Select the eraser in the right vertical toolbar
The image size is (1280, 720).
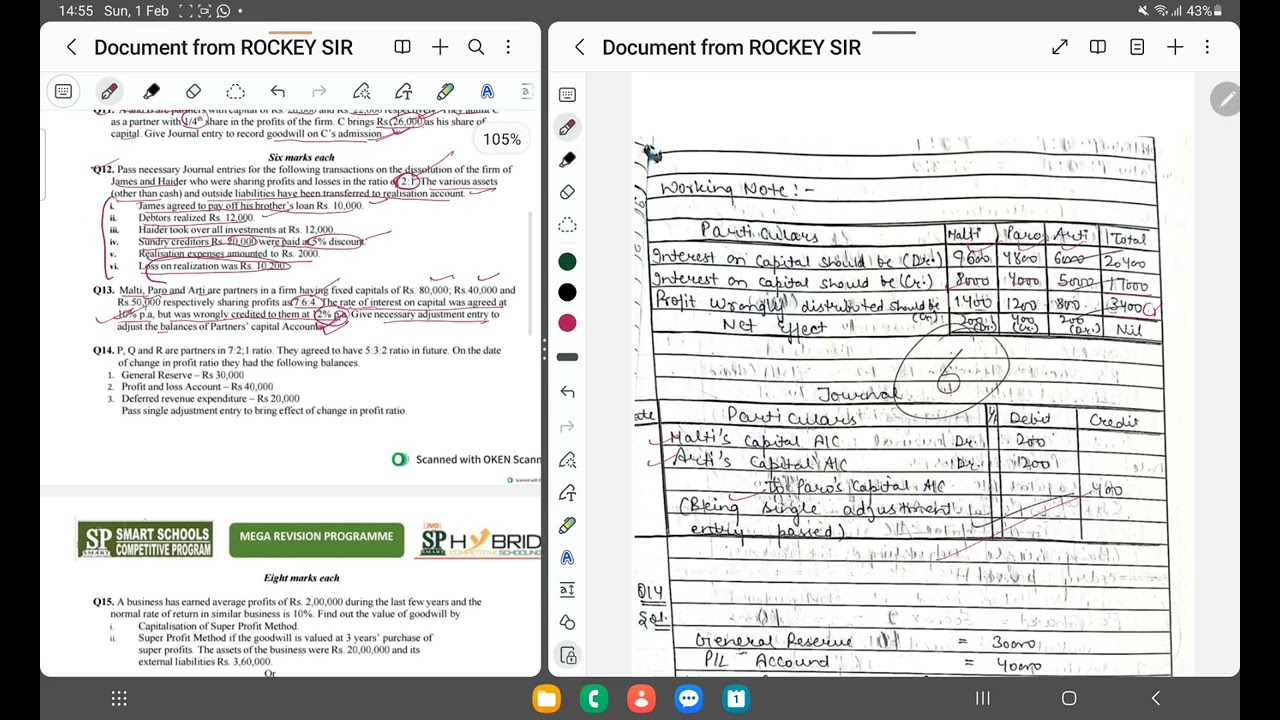click(567, 192)
